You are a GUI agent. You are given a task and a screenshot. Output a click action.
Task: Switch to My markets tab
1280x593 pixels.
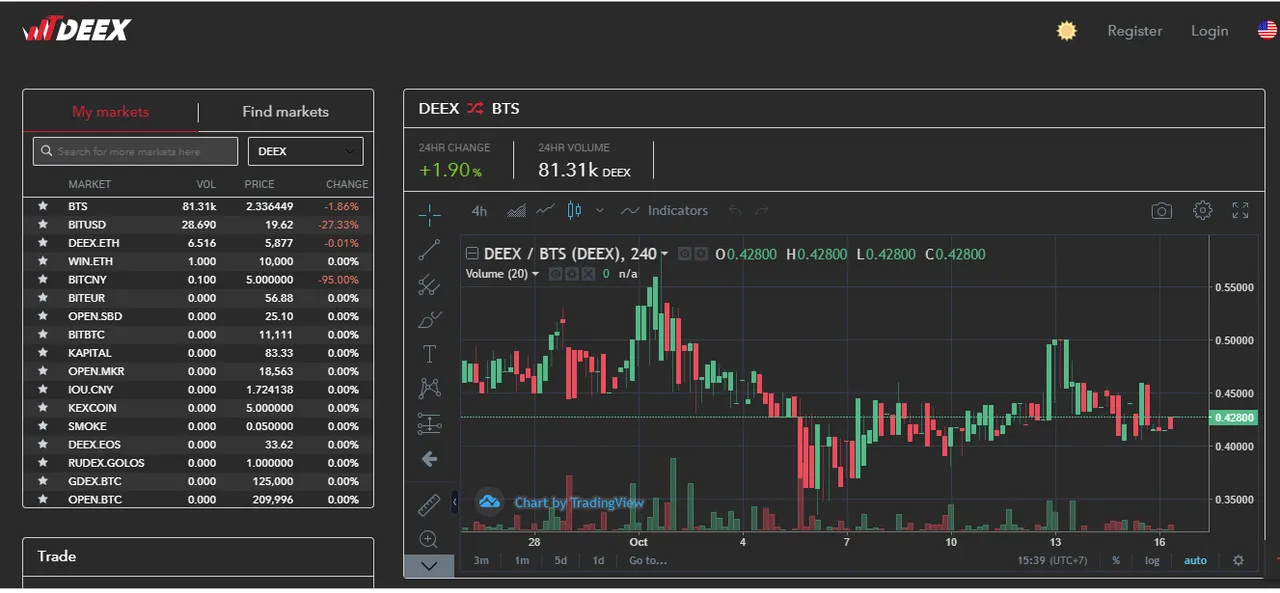pyautogui.click(x=110, y=111)
